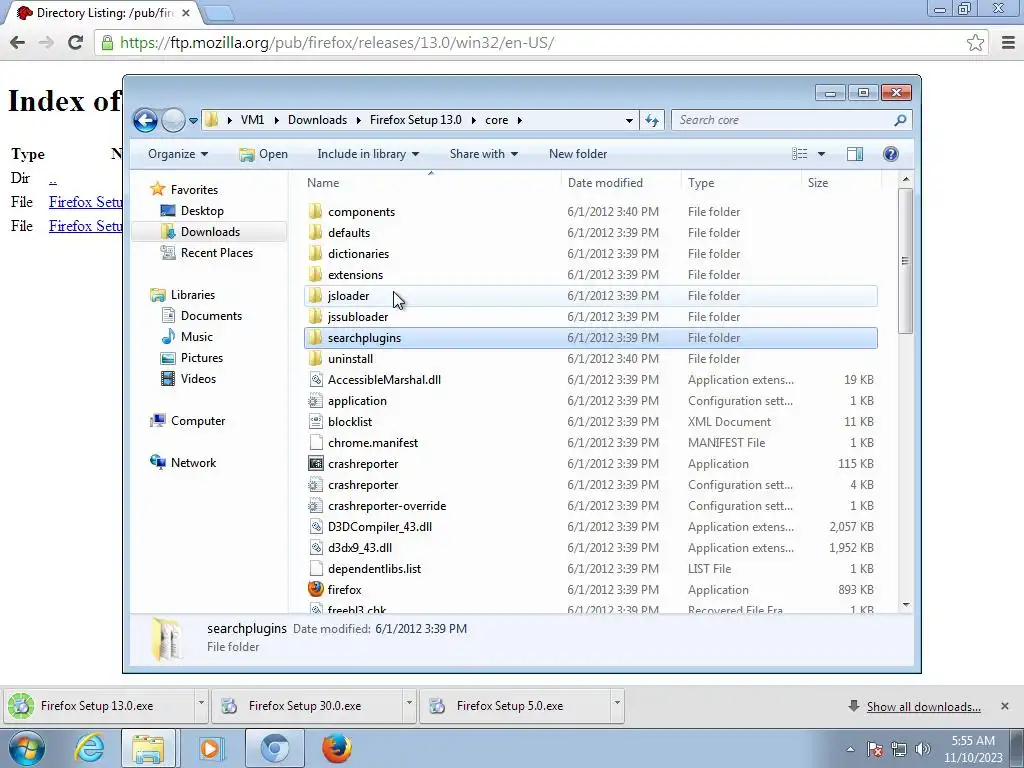Select the extensions folder icon

pyautogui.click(x=315, y=274)
